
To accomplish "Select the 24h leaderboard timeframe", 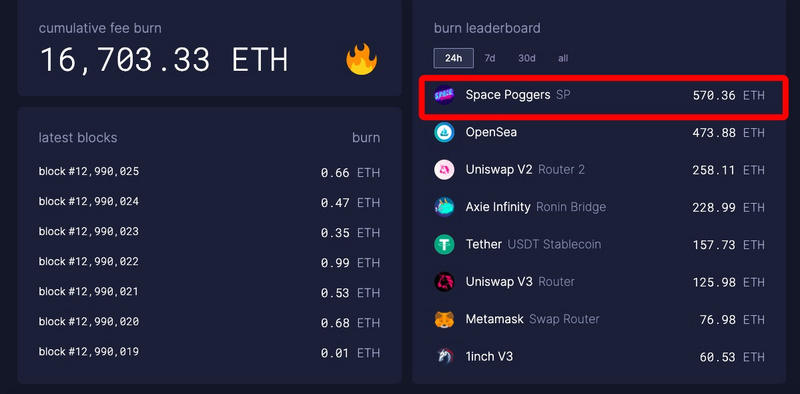I will pos(453,58).
